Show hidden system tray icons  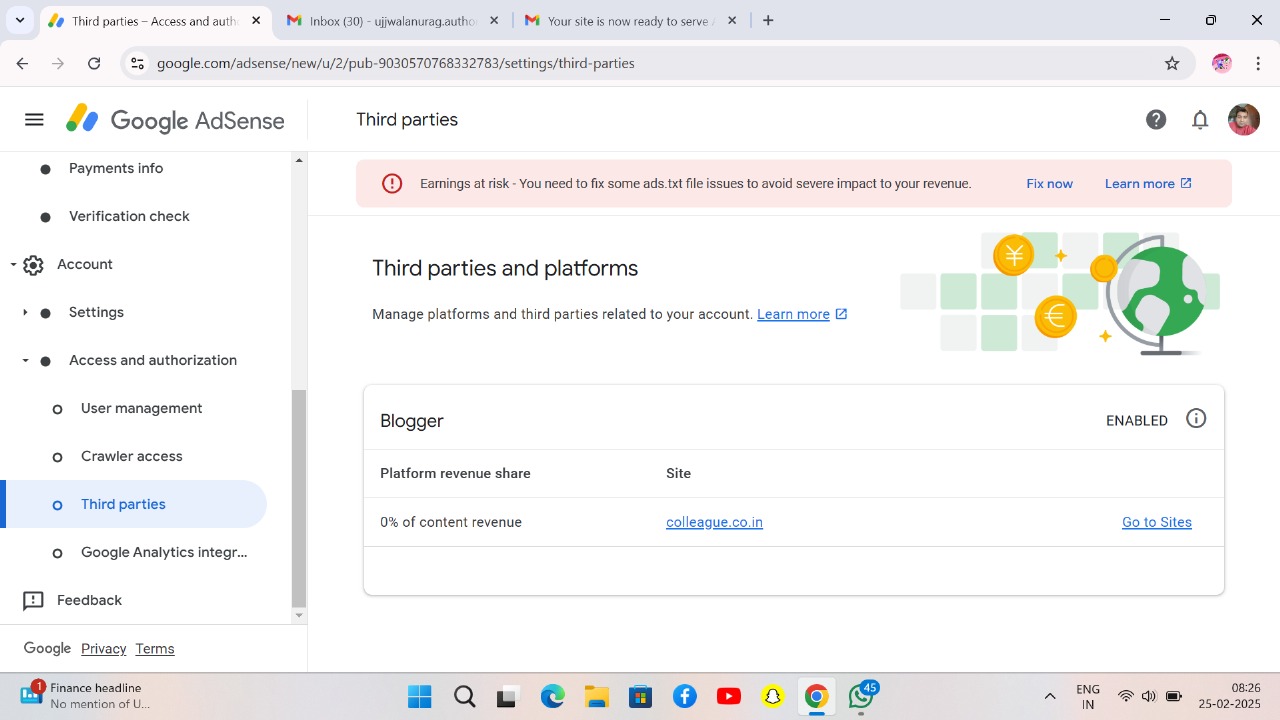[x=1050, y=697]
